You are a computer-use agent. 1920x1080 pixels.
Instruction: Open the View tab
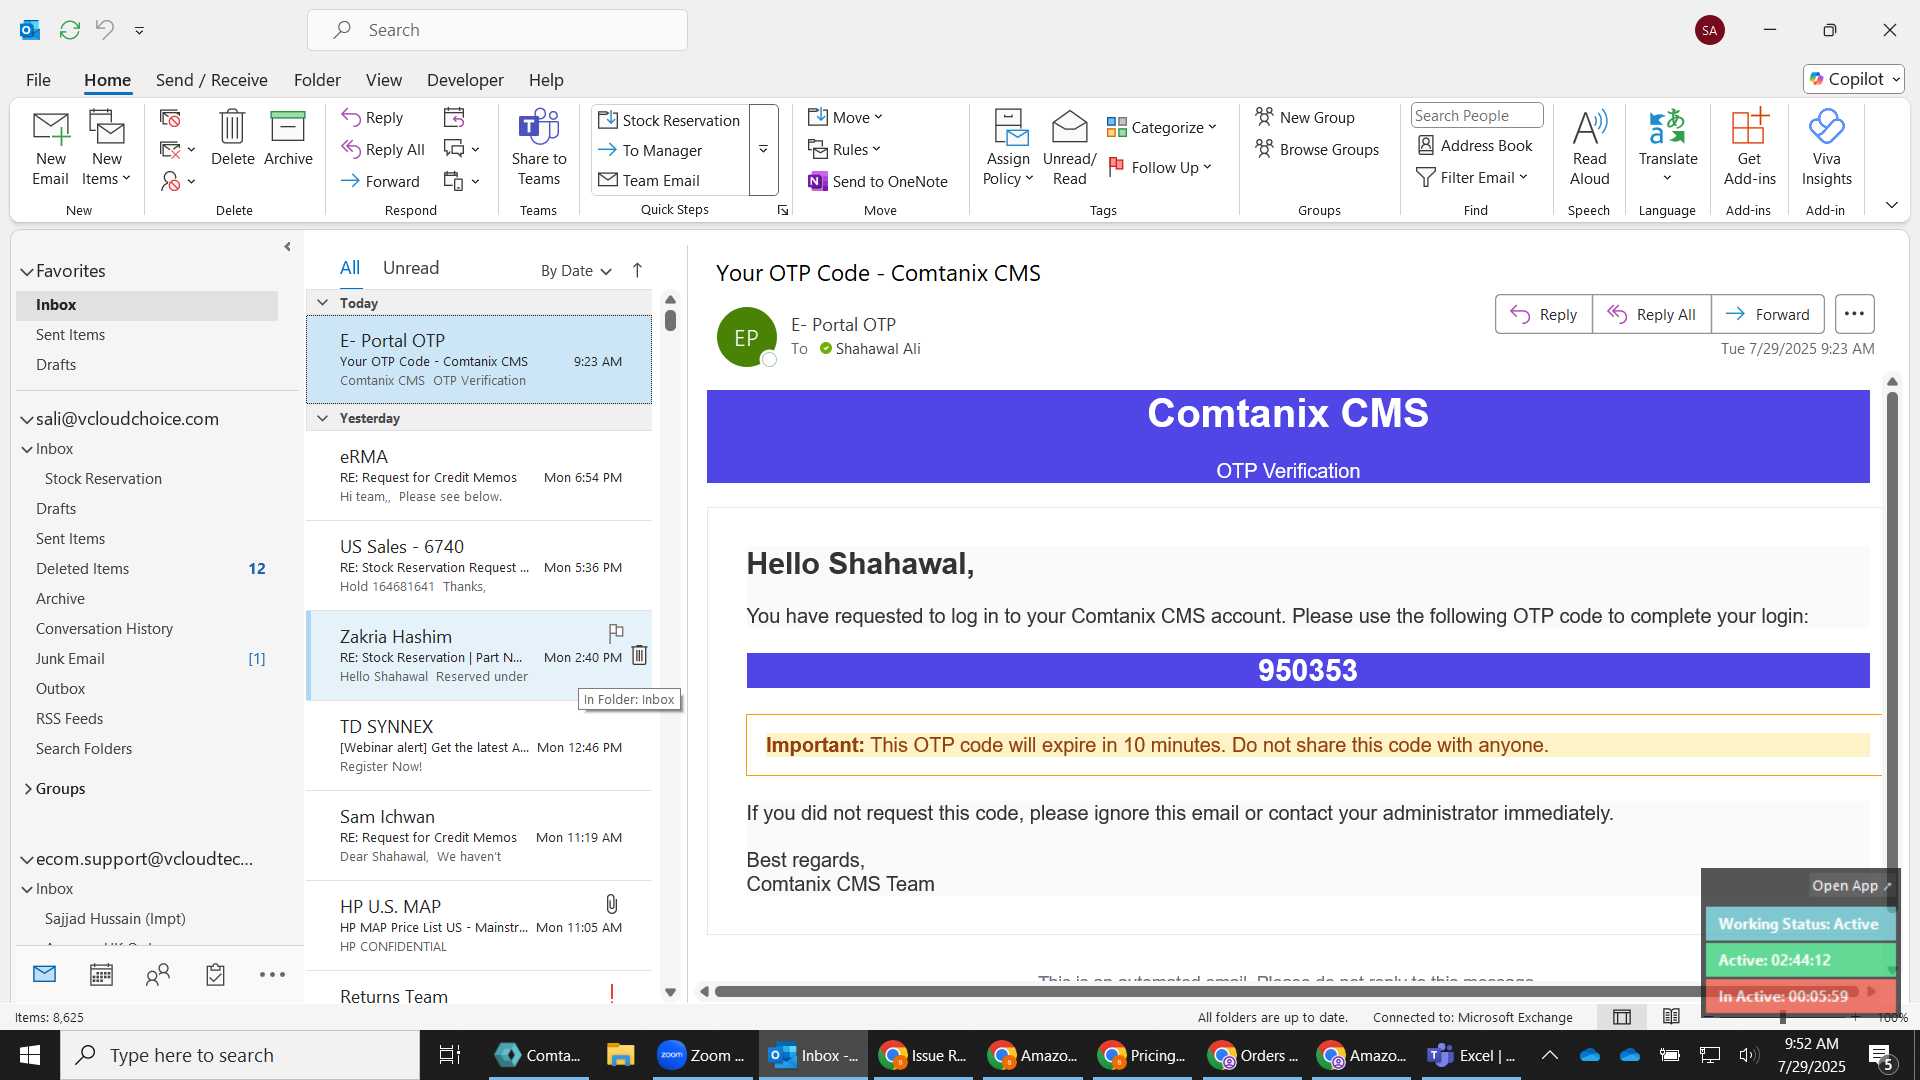point(384,80)
